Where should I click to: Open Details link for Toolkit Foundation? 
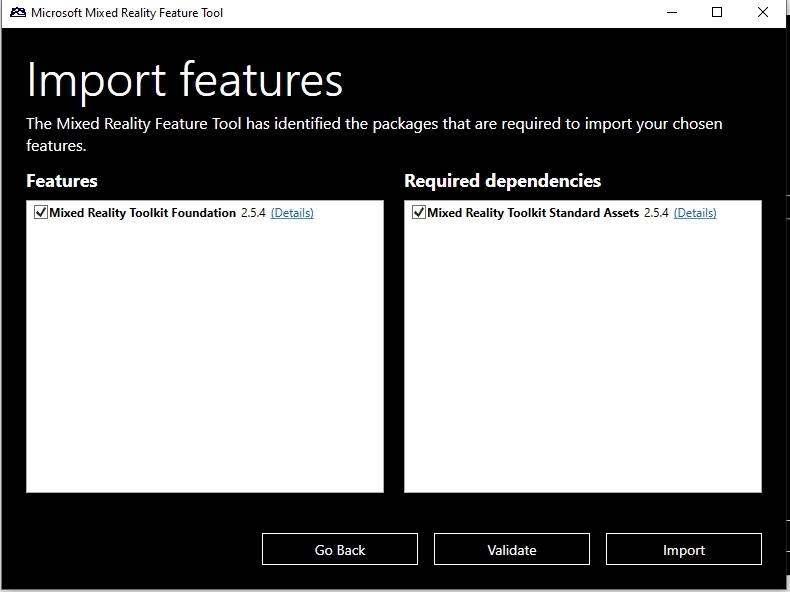click(292, 213)
